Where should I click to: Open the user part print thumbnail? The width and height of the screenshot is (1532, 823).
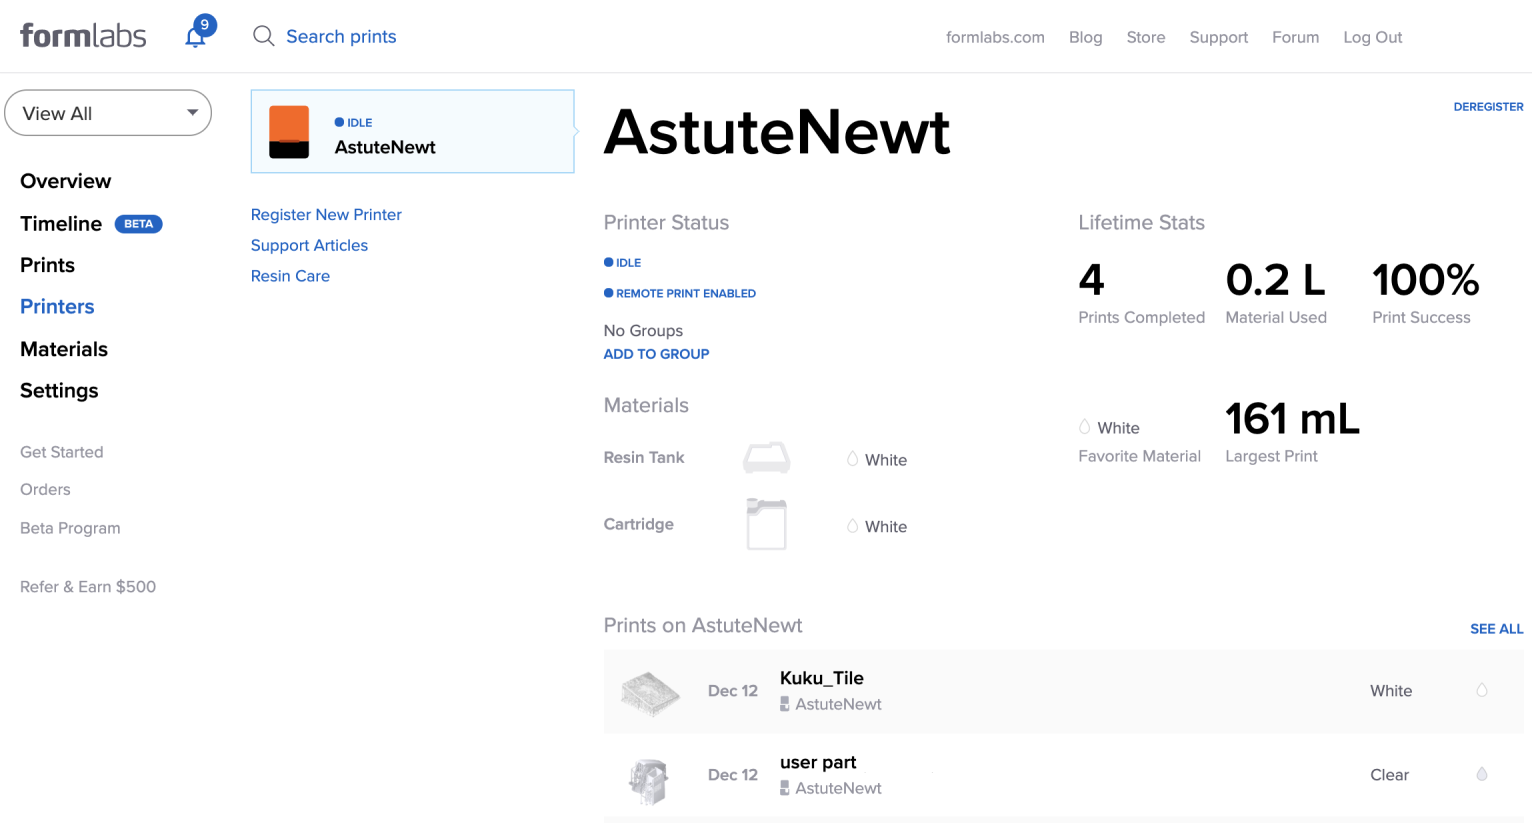(649, 781)
